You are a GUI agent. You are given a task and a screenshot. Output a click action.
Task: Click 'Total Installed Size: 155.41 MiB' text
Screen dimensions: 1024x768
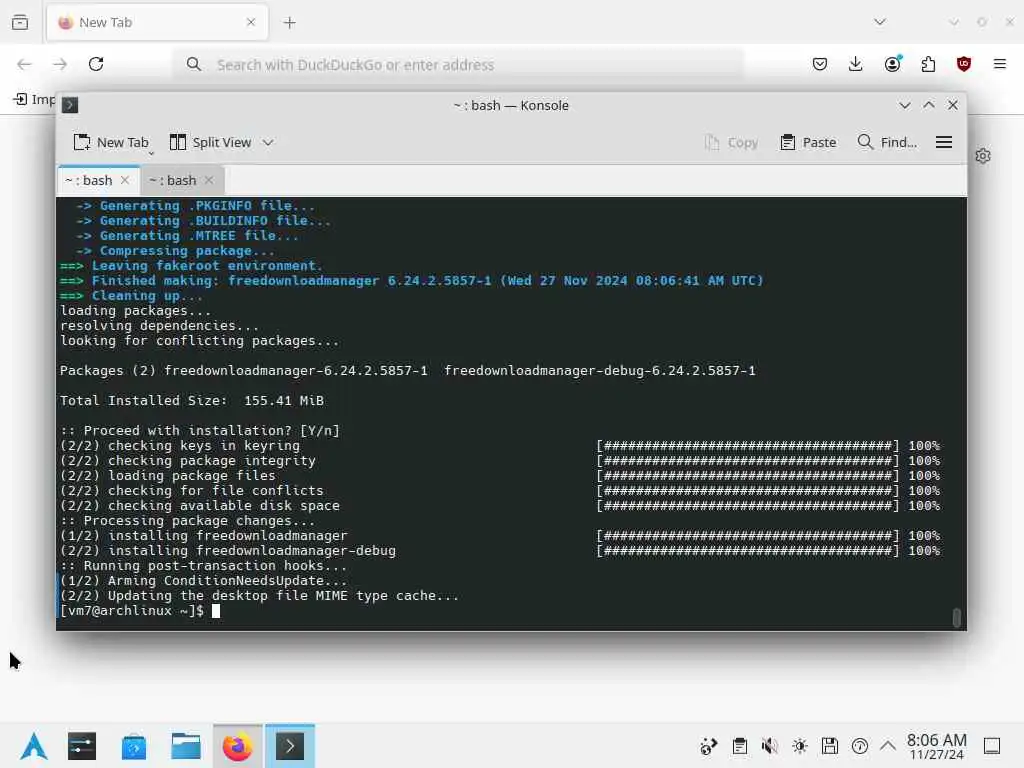pyautogui.click(x=192, y=400)
